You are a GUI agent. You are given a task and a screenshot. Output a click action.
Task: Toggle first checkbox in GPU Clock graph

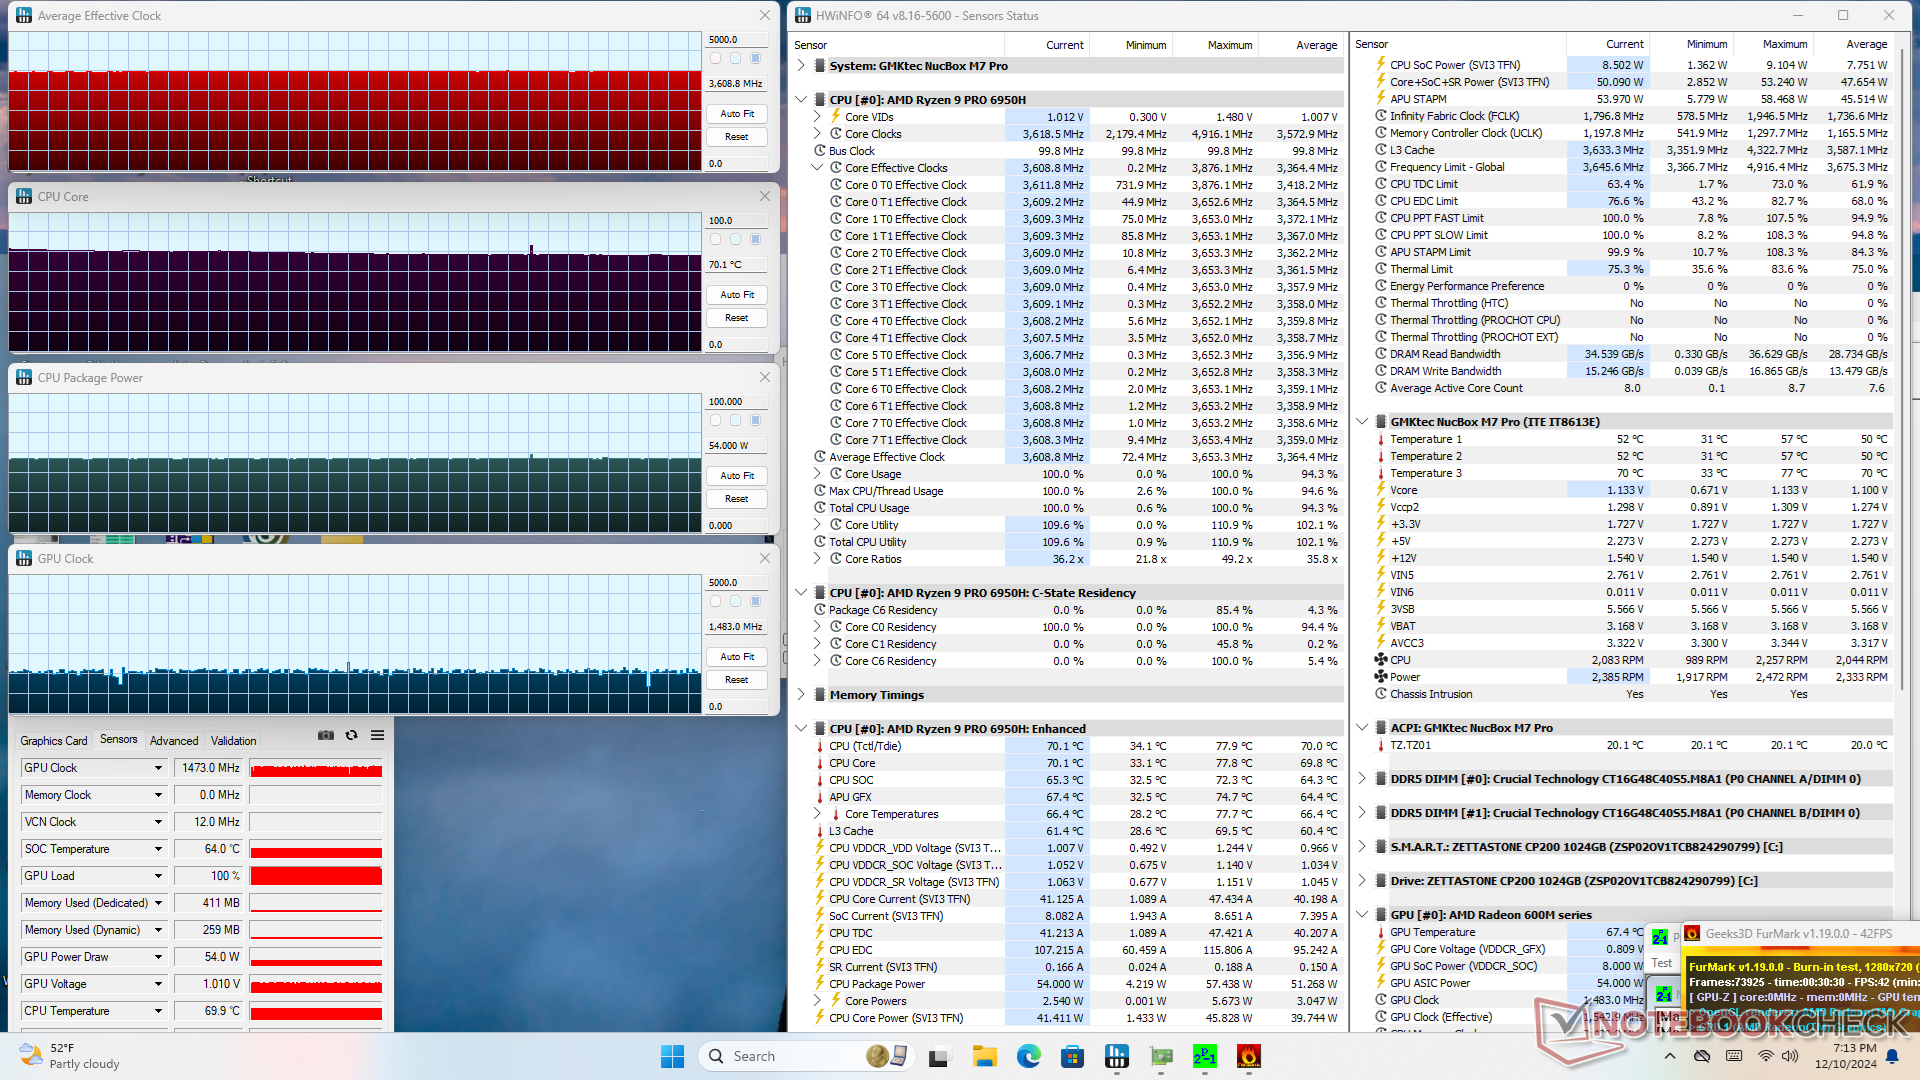coord(715,602)
